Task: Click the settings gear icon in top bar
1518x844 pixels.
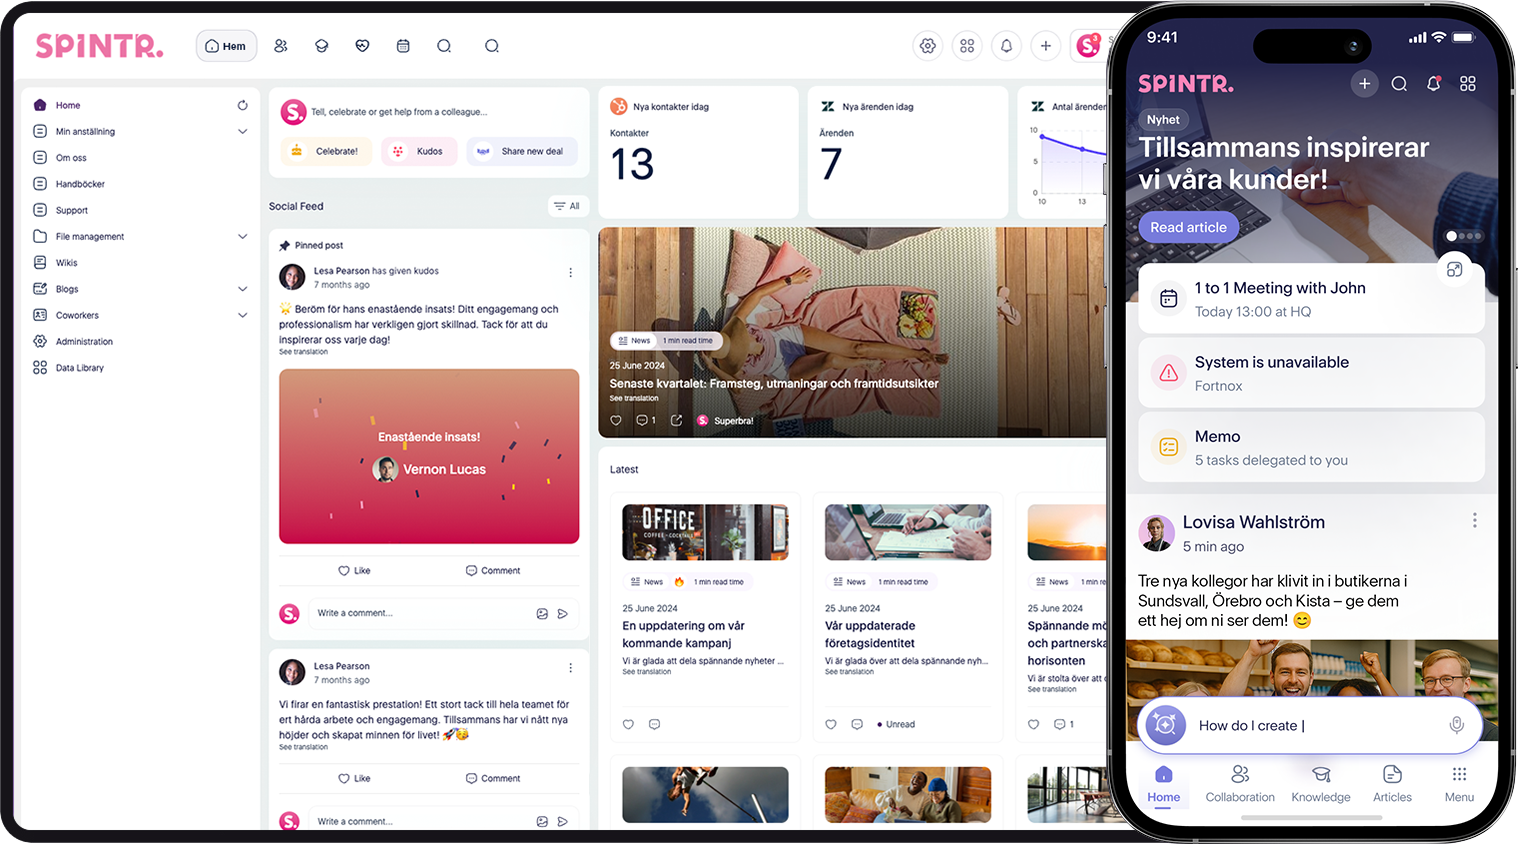Action: point(928,46)
